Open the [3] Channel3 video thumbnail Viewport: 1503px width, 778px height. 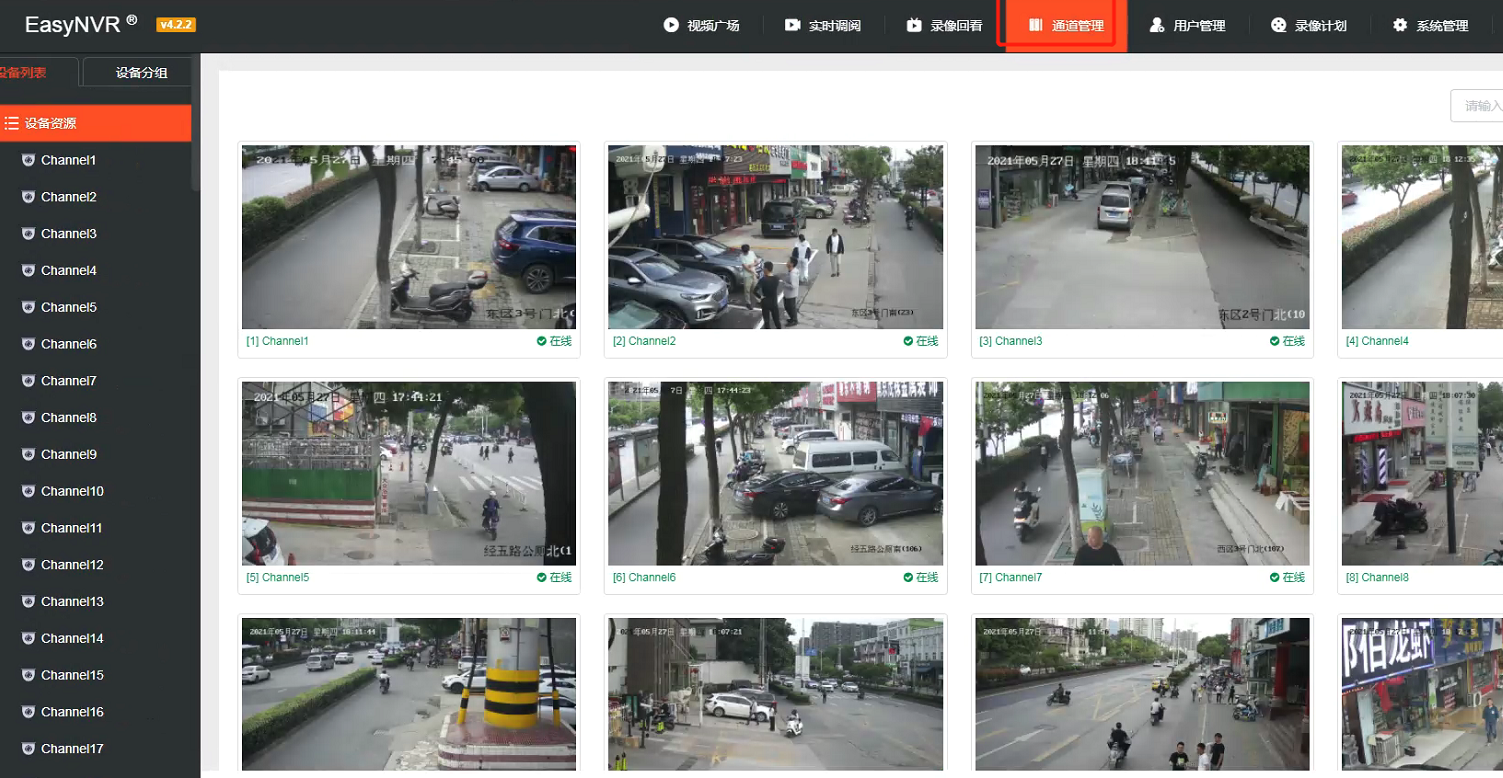tap(1142, 237)
